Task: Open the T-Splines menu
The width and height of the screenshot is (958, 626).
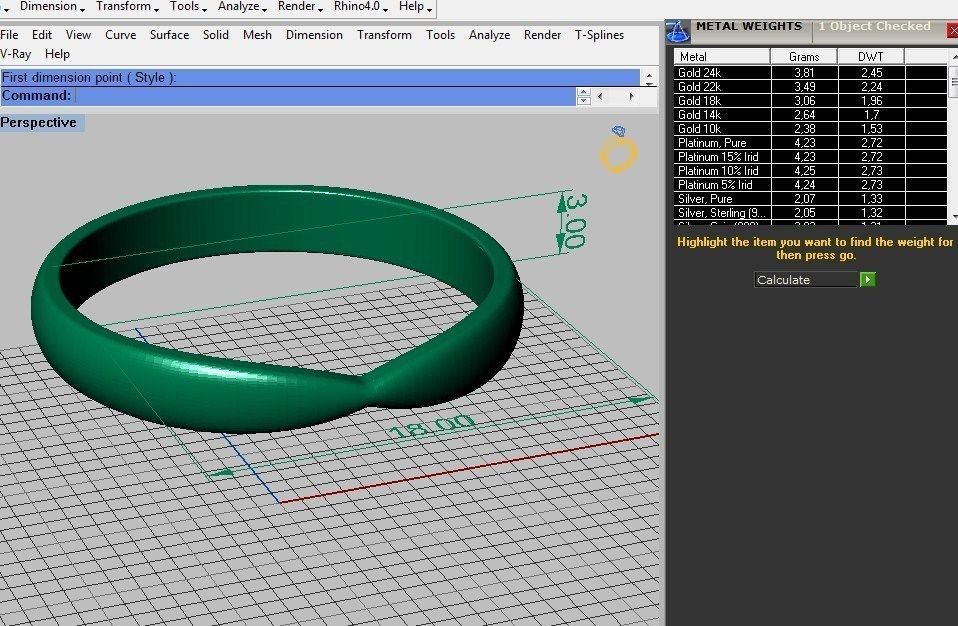Action: pyautogui.click(x=599, y=35)
